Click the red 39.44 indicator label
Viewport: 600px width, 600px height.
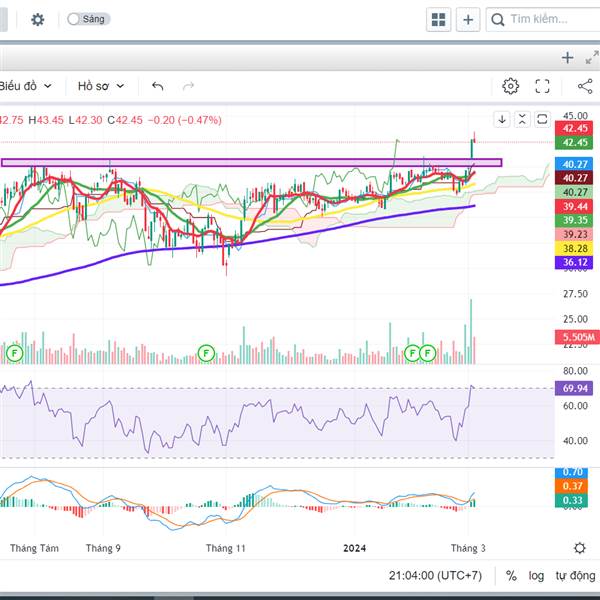pyautogui.click(x=574, y=207)
